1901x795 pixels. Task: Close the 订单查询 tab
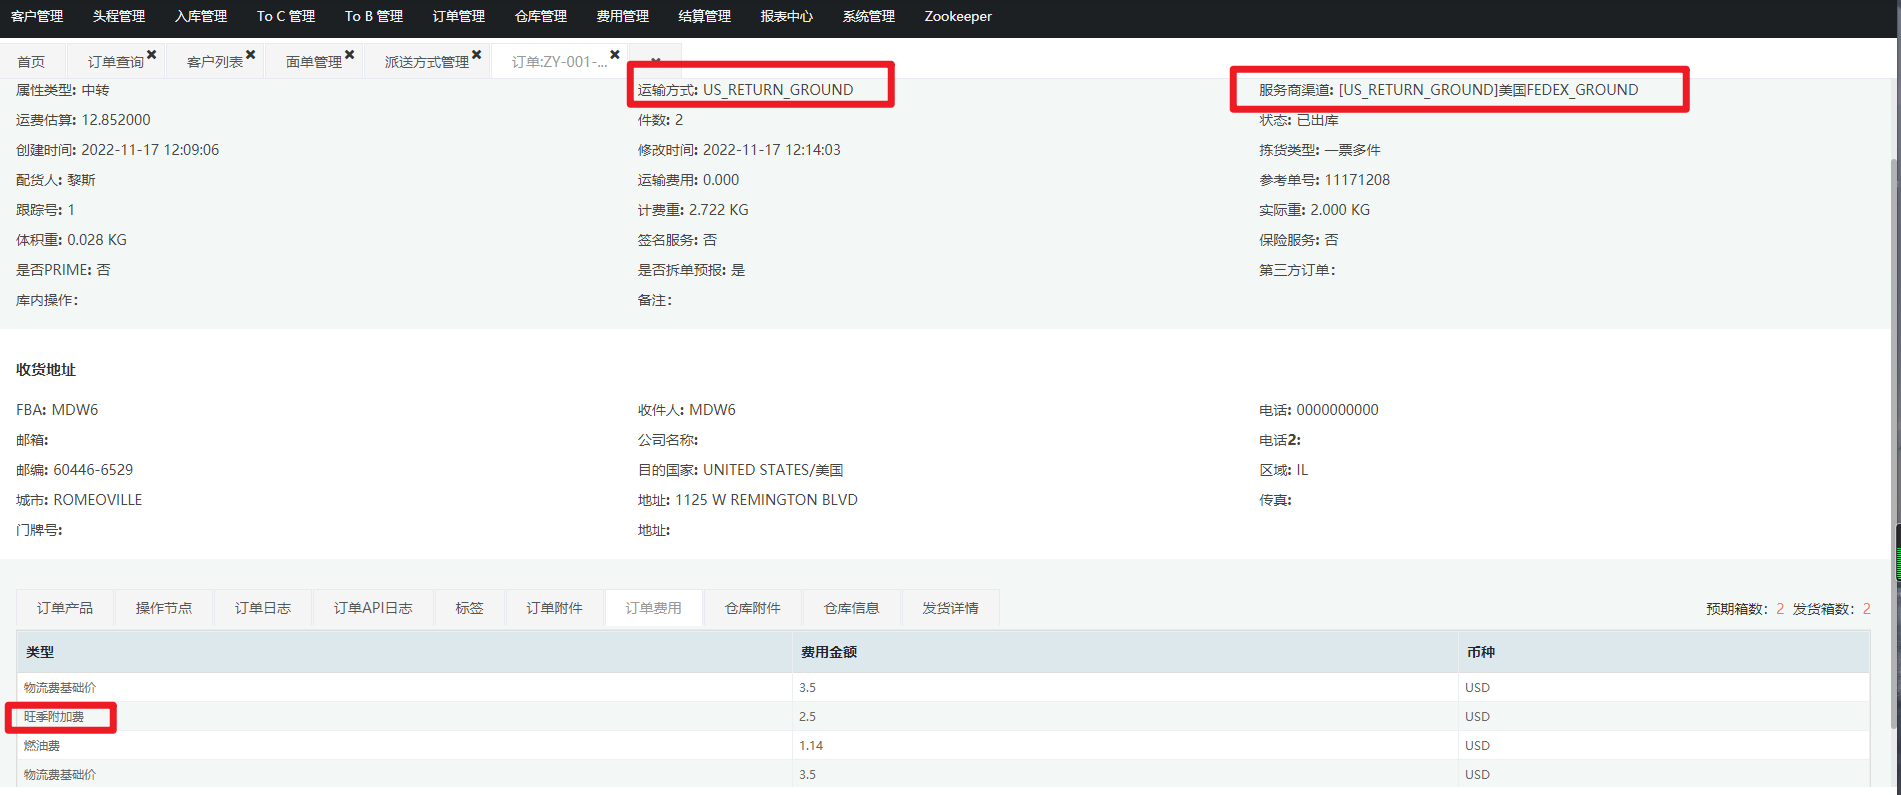(151, 55)
